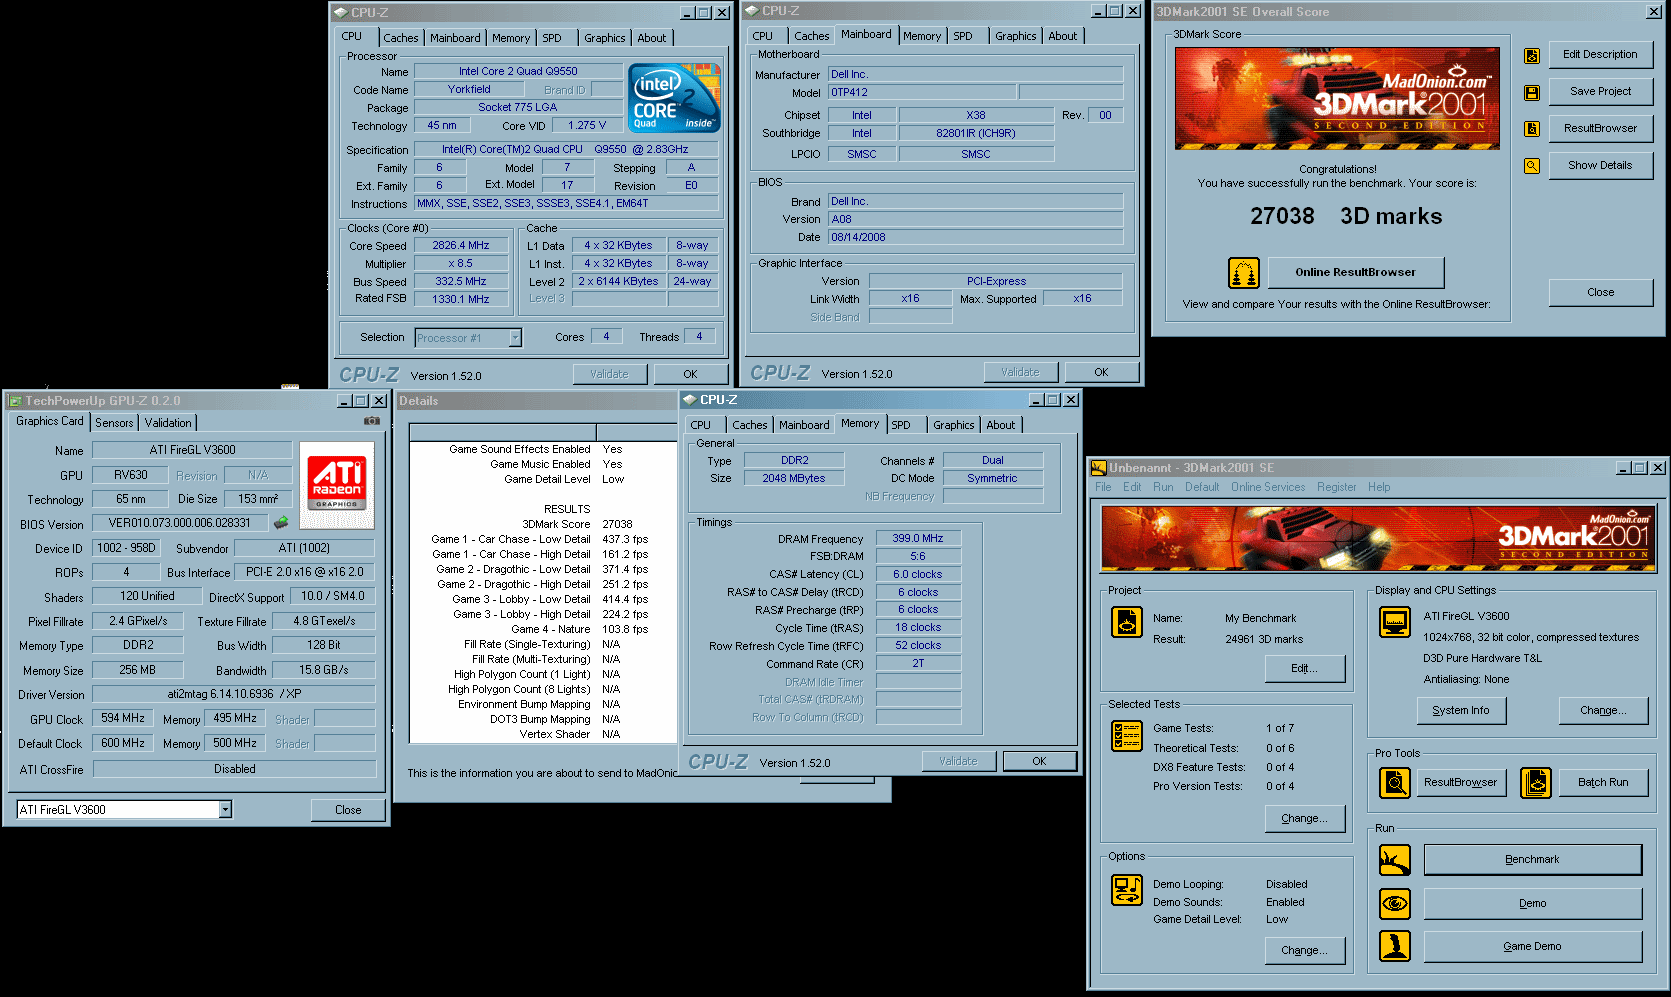Click Game Demo button
1671x997 pixels.
coord(1532,947)
